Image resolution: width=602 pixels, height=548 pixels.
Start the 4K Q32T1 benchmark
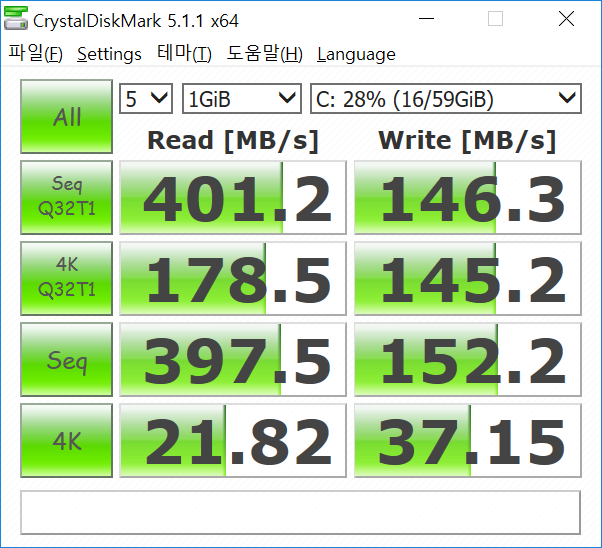[66, 278]
